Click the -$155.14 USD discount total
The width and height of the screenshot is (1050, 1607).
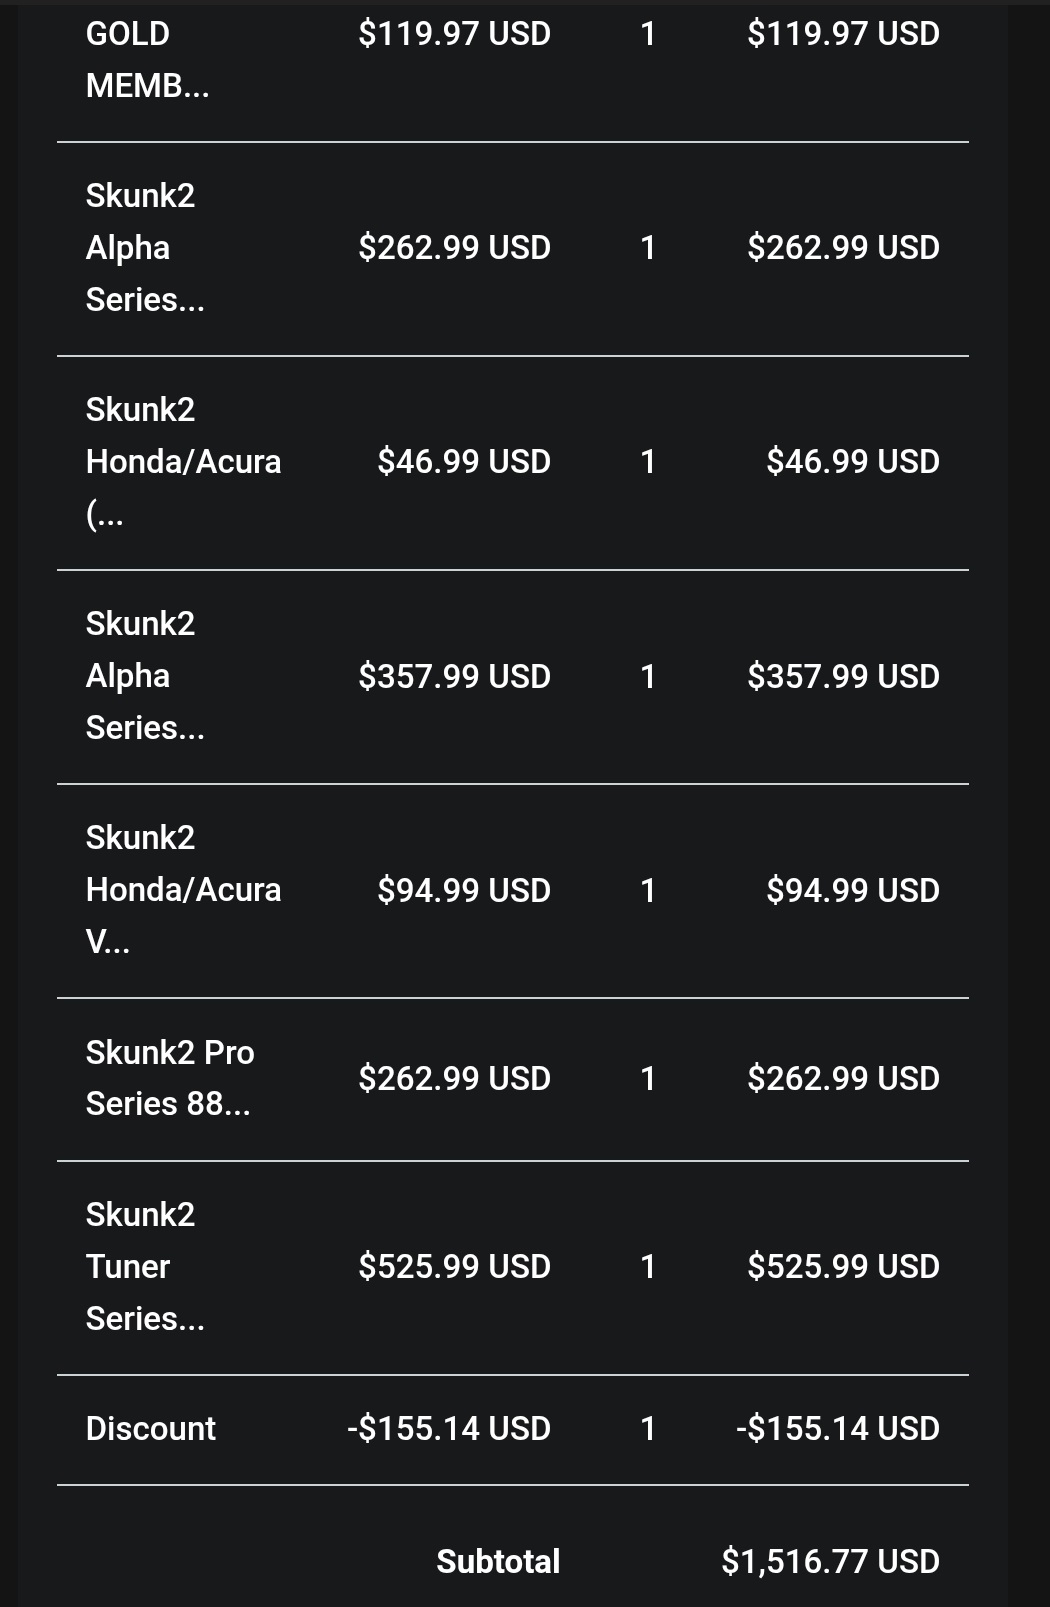[x=838, y=1428]
